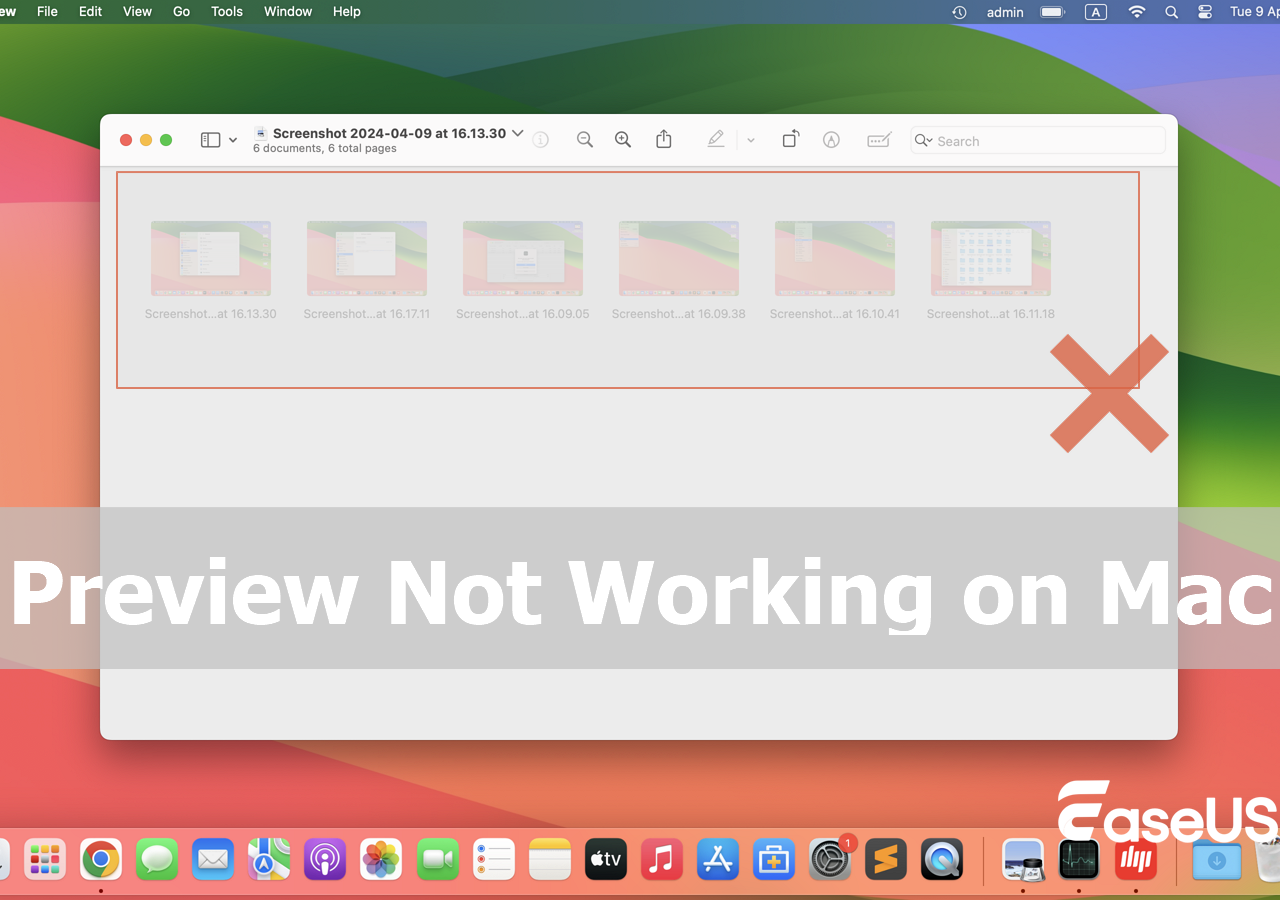Expand the sidebar view options chevron
Image resolution: width=1280 pixels, height=900 pixels.
233,139
